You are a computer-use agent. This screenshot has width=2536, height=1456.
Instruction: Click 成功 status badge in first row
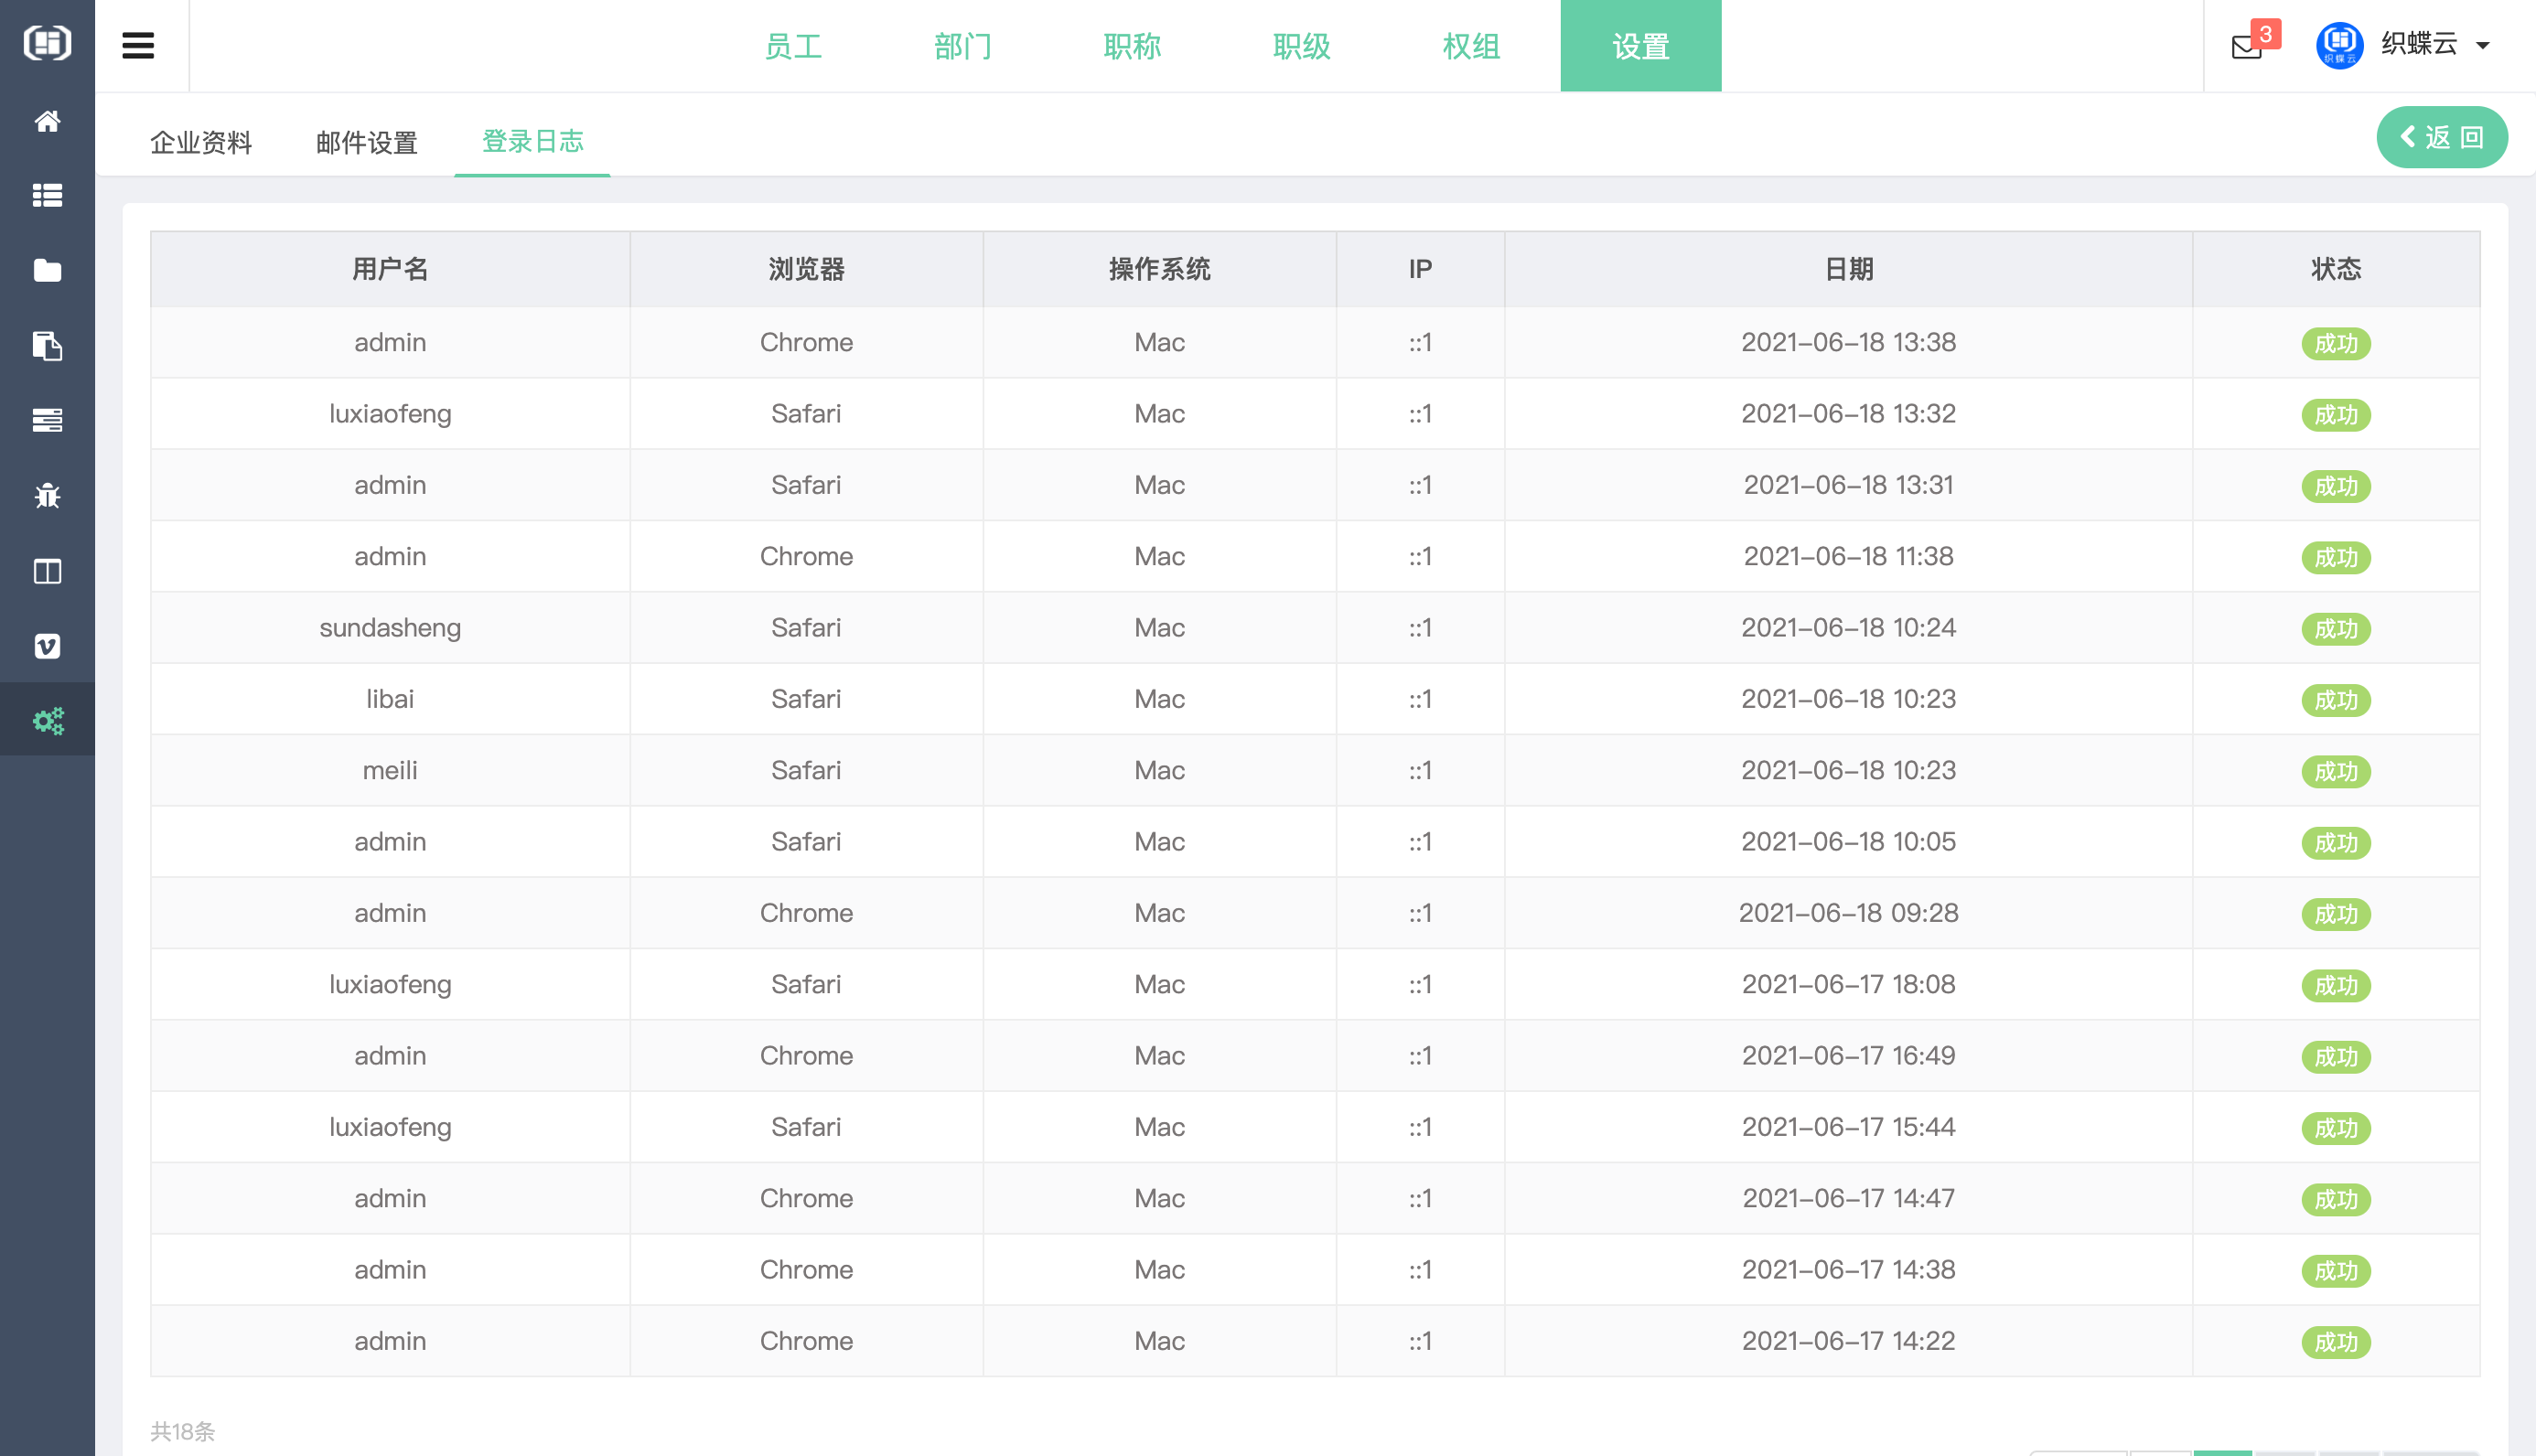pos(2335,343)
